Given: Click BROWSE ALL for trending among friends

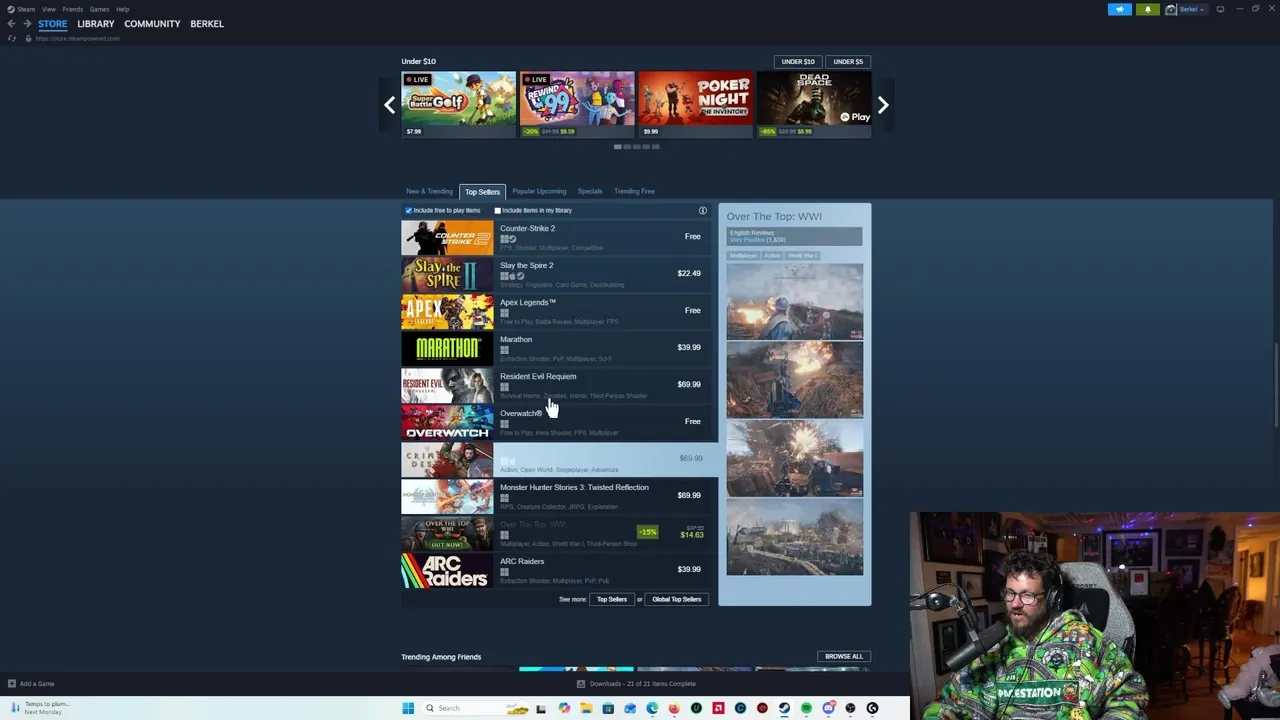Looking at the screenshot, I should [x=843, y=656].
